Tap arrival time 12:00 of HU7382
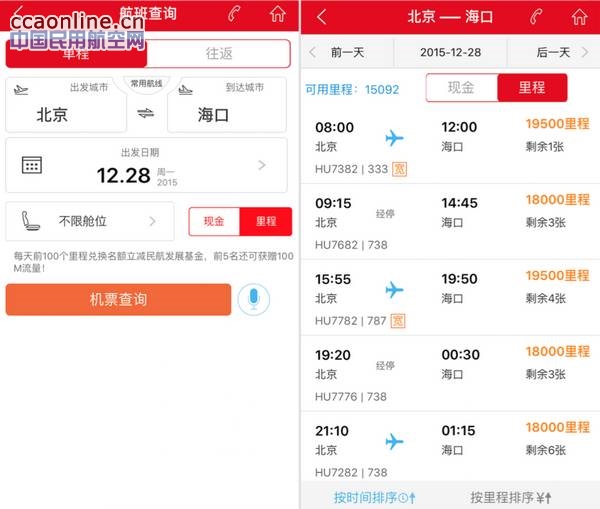Viewport: 600px width, 509px height. click(459, 127)
